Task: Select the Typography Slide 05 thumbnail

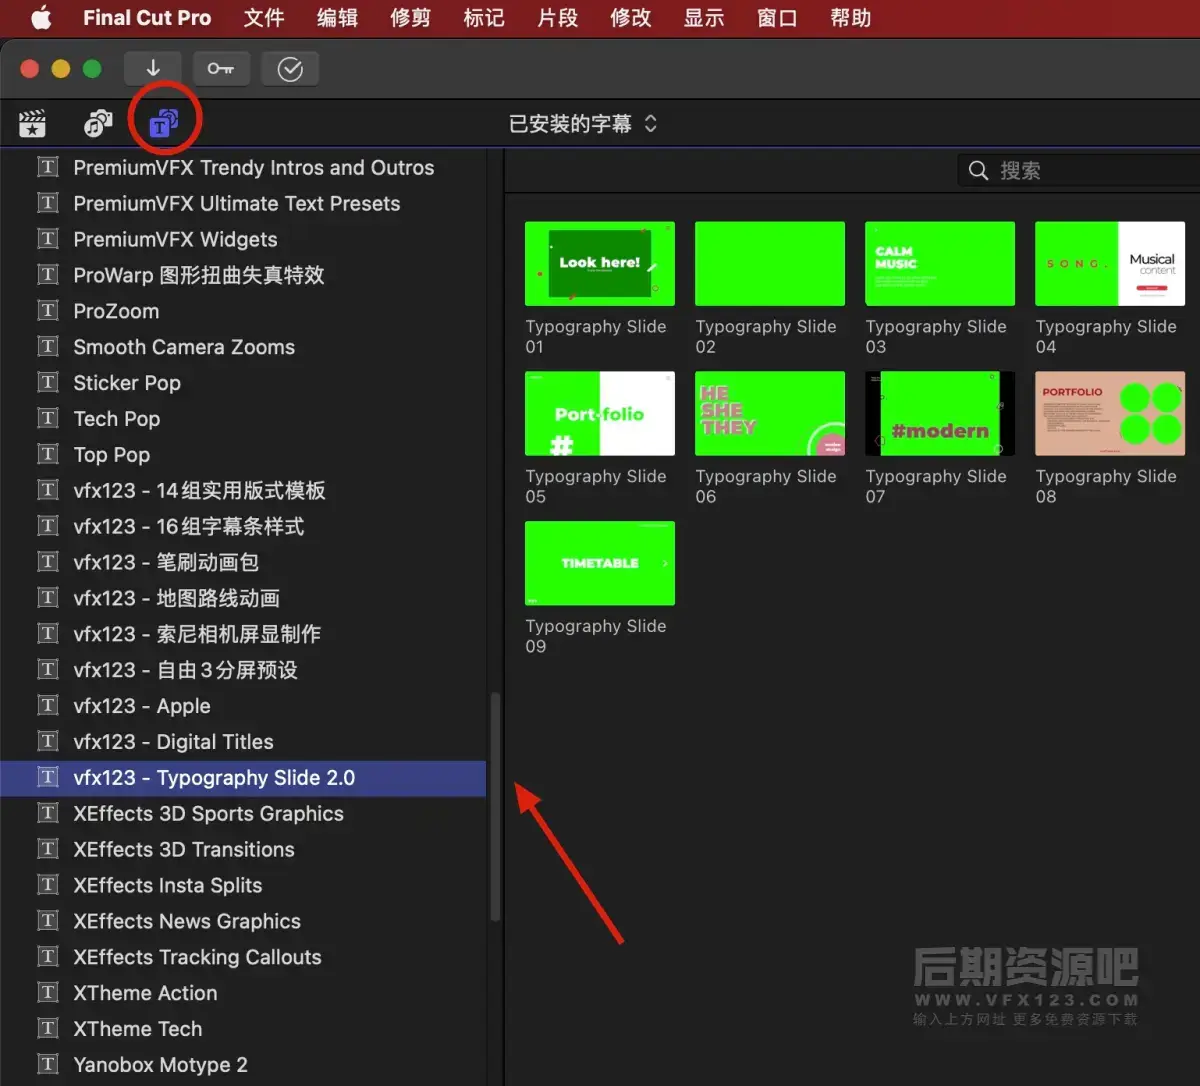Action: [600, 414]
